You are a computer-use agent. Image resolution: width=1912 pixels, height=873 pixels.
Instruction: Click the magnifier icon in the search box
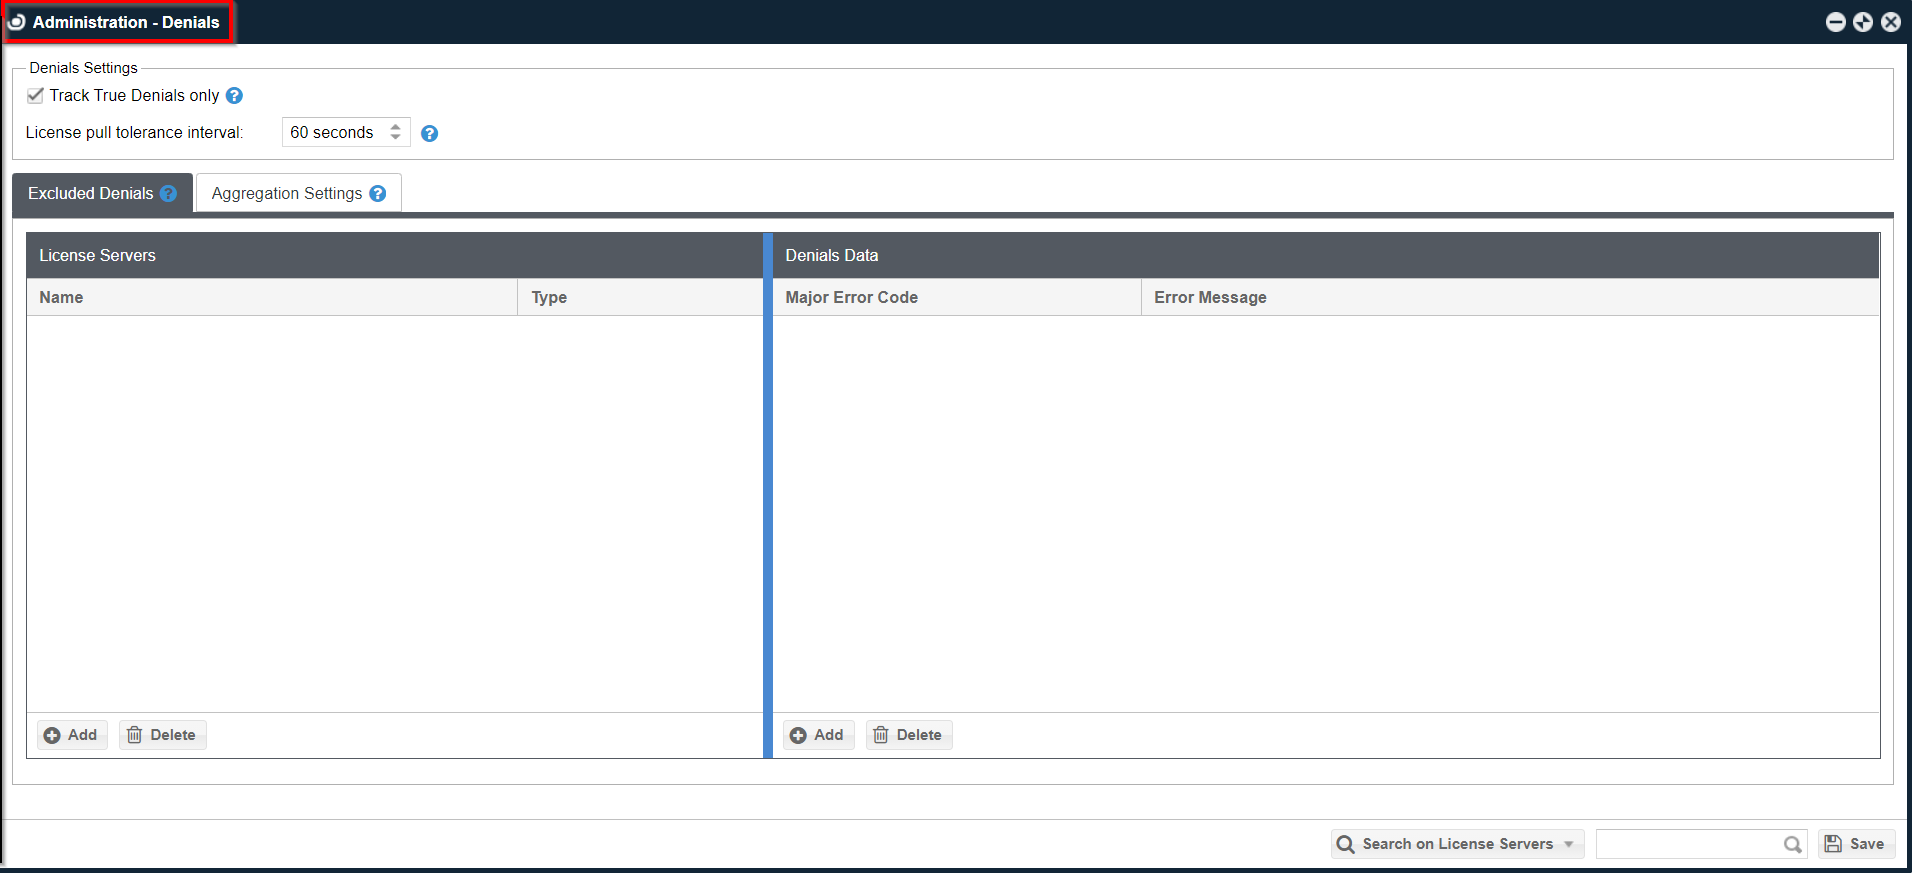[1792, 845]
